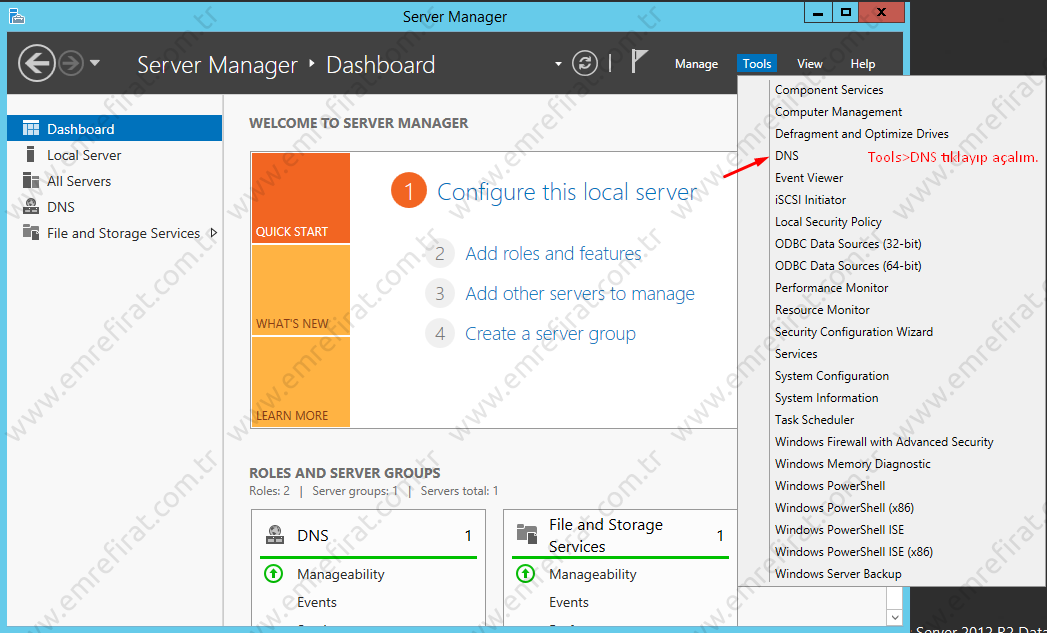The width and height of the screenshot is (1047, 633).
Task: Click the DNS tile server icon
Action: tap(275, 535)
